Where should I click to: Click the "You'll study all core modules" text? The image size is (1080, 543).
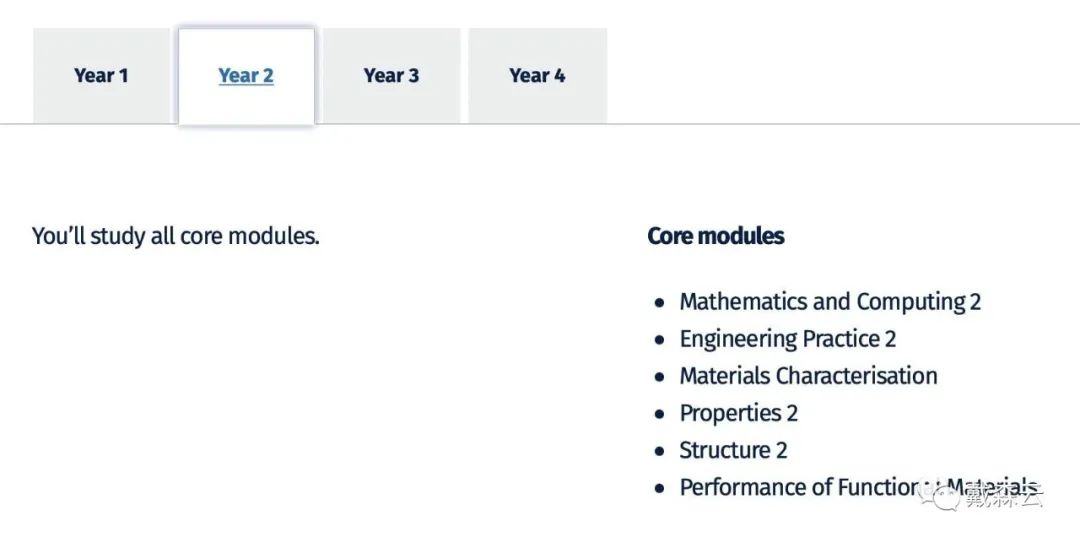176,236
